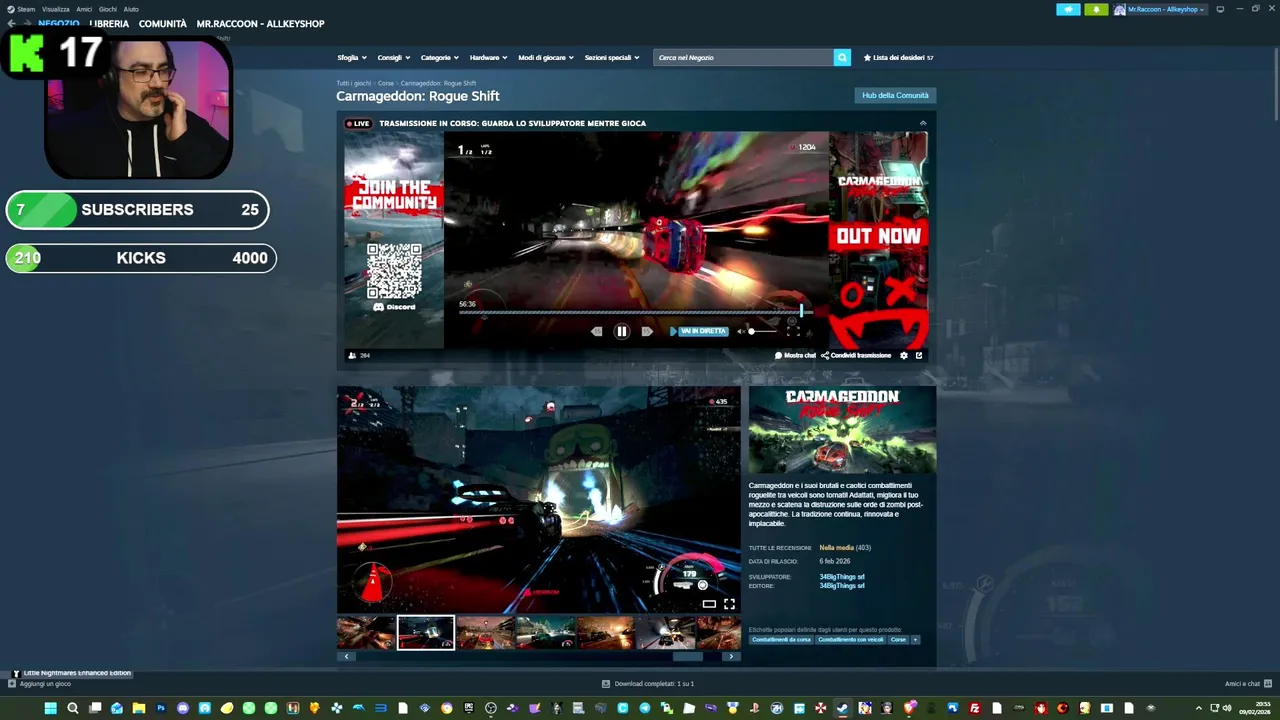The width and height of the screenshot is (1280, 720).
Task: Select the first screenshot thumbnail
Action: tap(366, 633)
